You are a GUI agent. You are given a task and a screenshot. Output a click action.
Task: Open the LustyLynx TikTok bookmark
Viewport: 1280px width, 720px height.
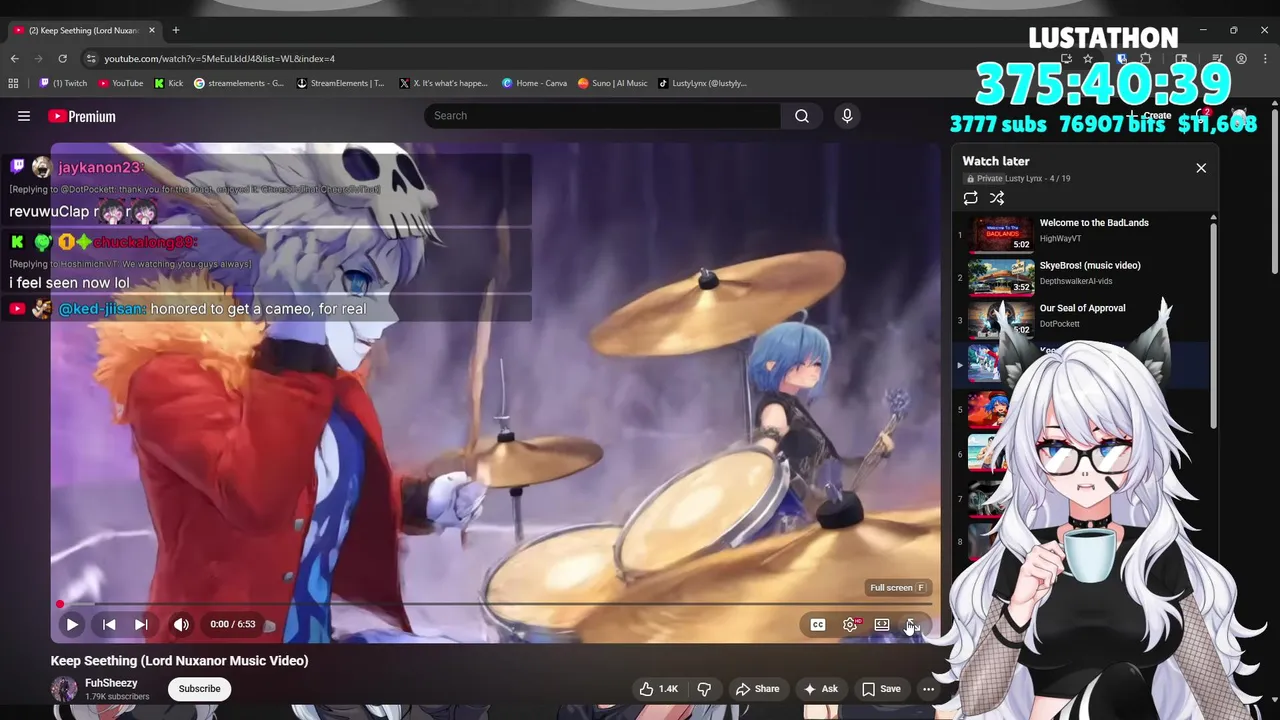[702, 83]
